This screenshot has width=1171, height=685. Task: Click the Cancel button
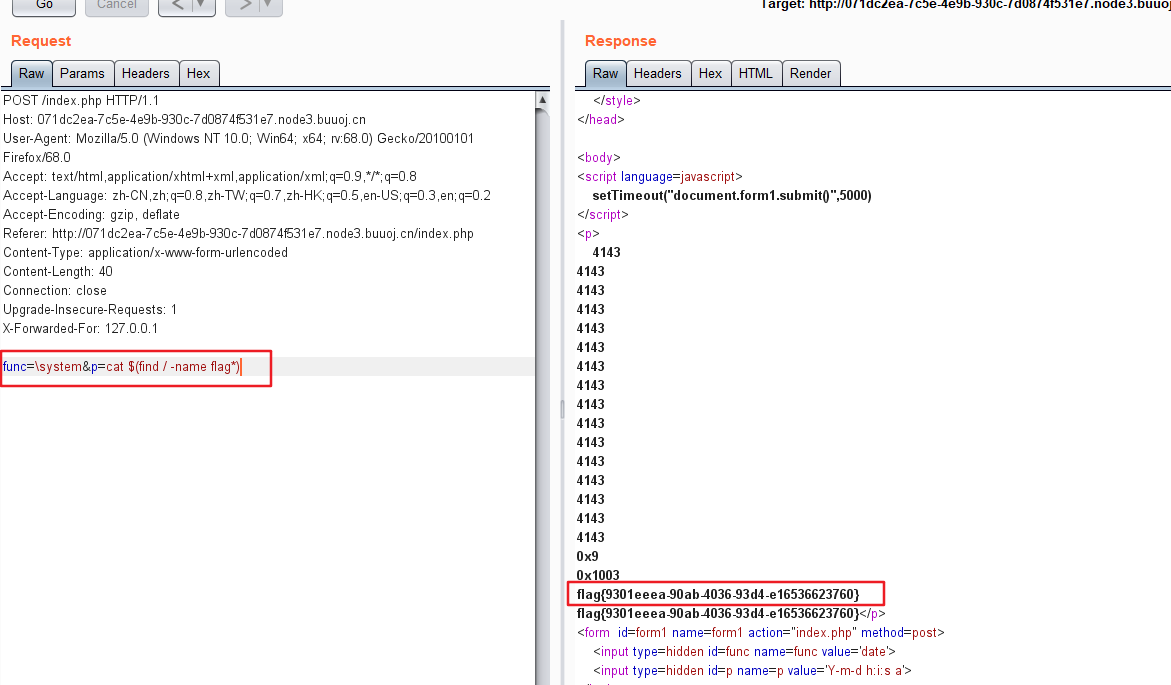click(117, 6)
